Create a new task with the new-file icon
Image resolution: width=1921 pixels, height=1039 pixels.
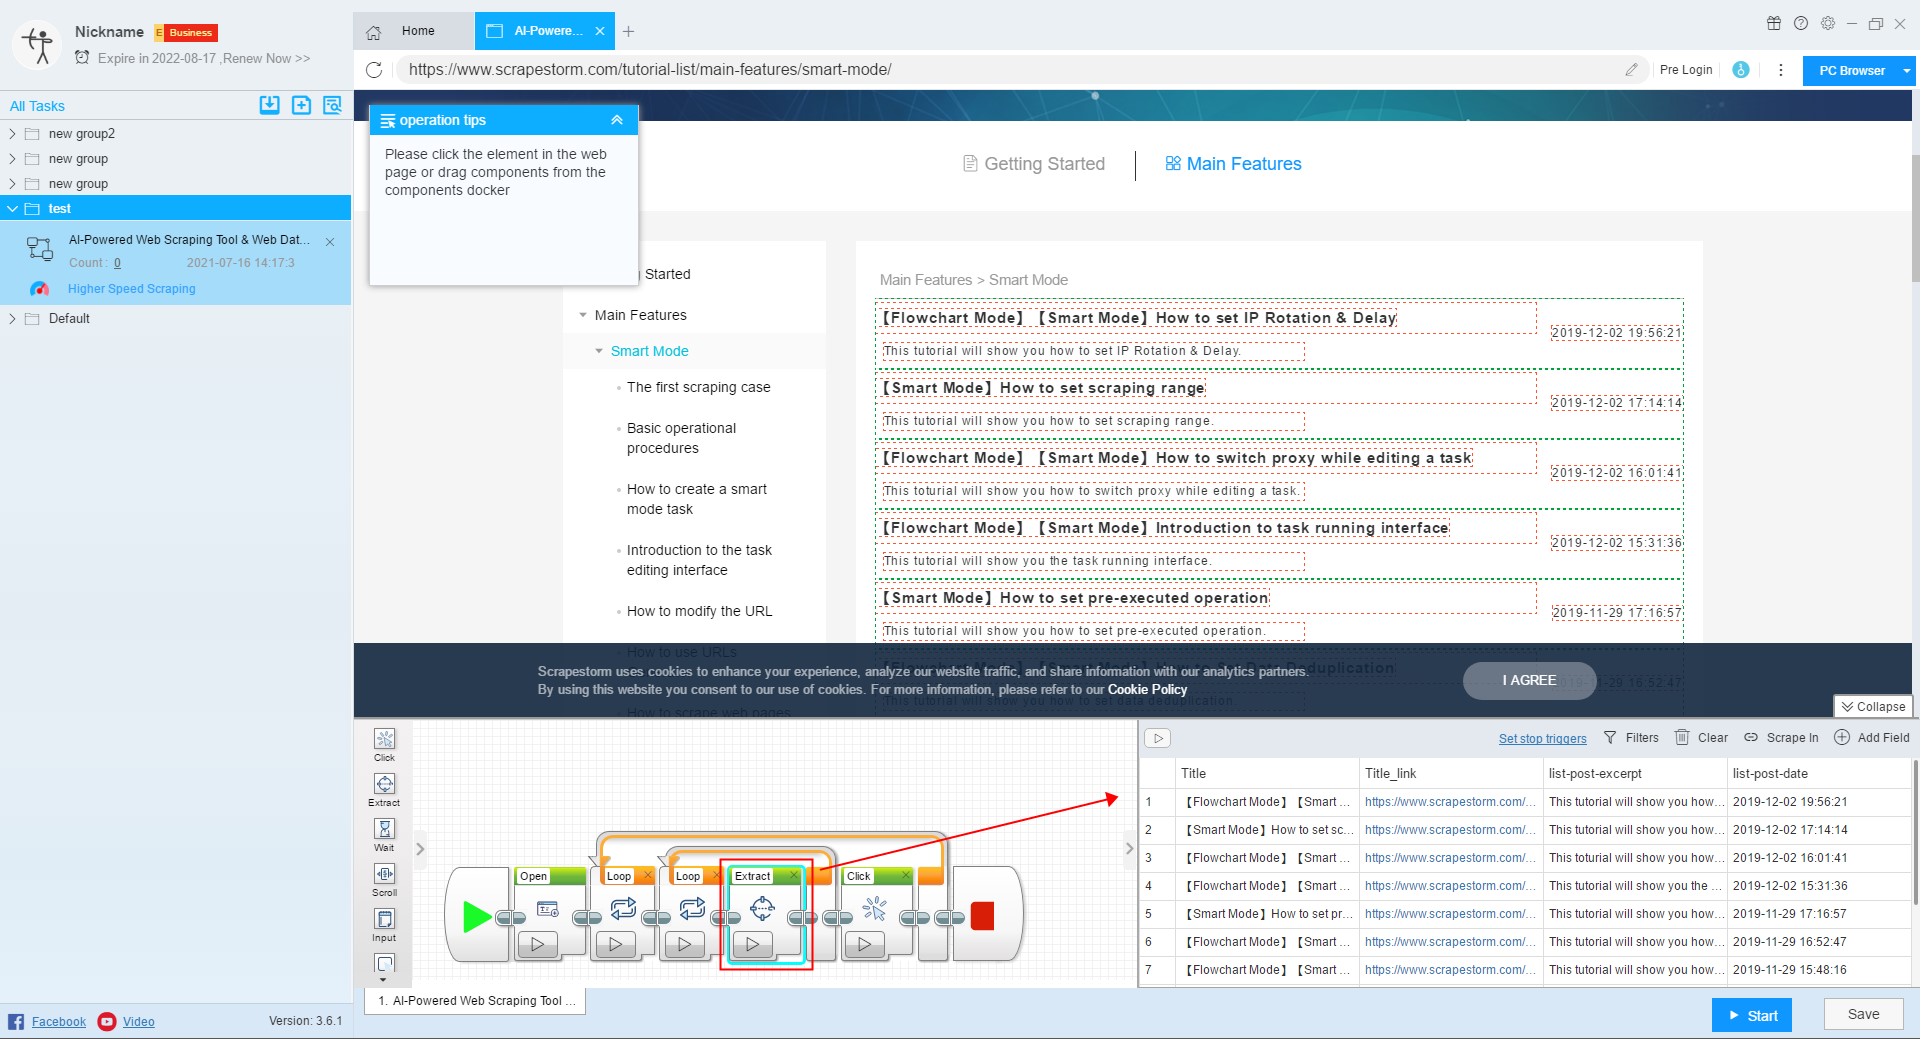pyautogui.click(x=301, y=105)
